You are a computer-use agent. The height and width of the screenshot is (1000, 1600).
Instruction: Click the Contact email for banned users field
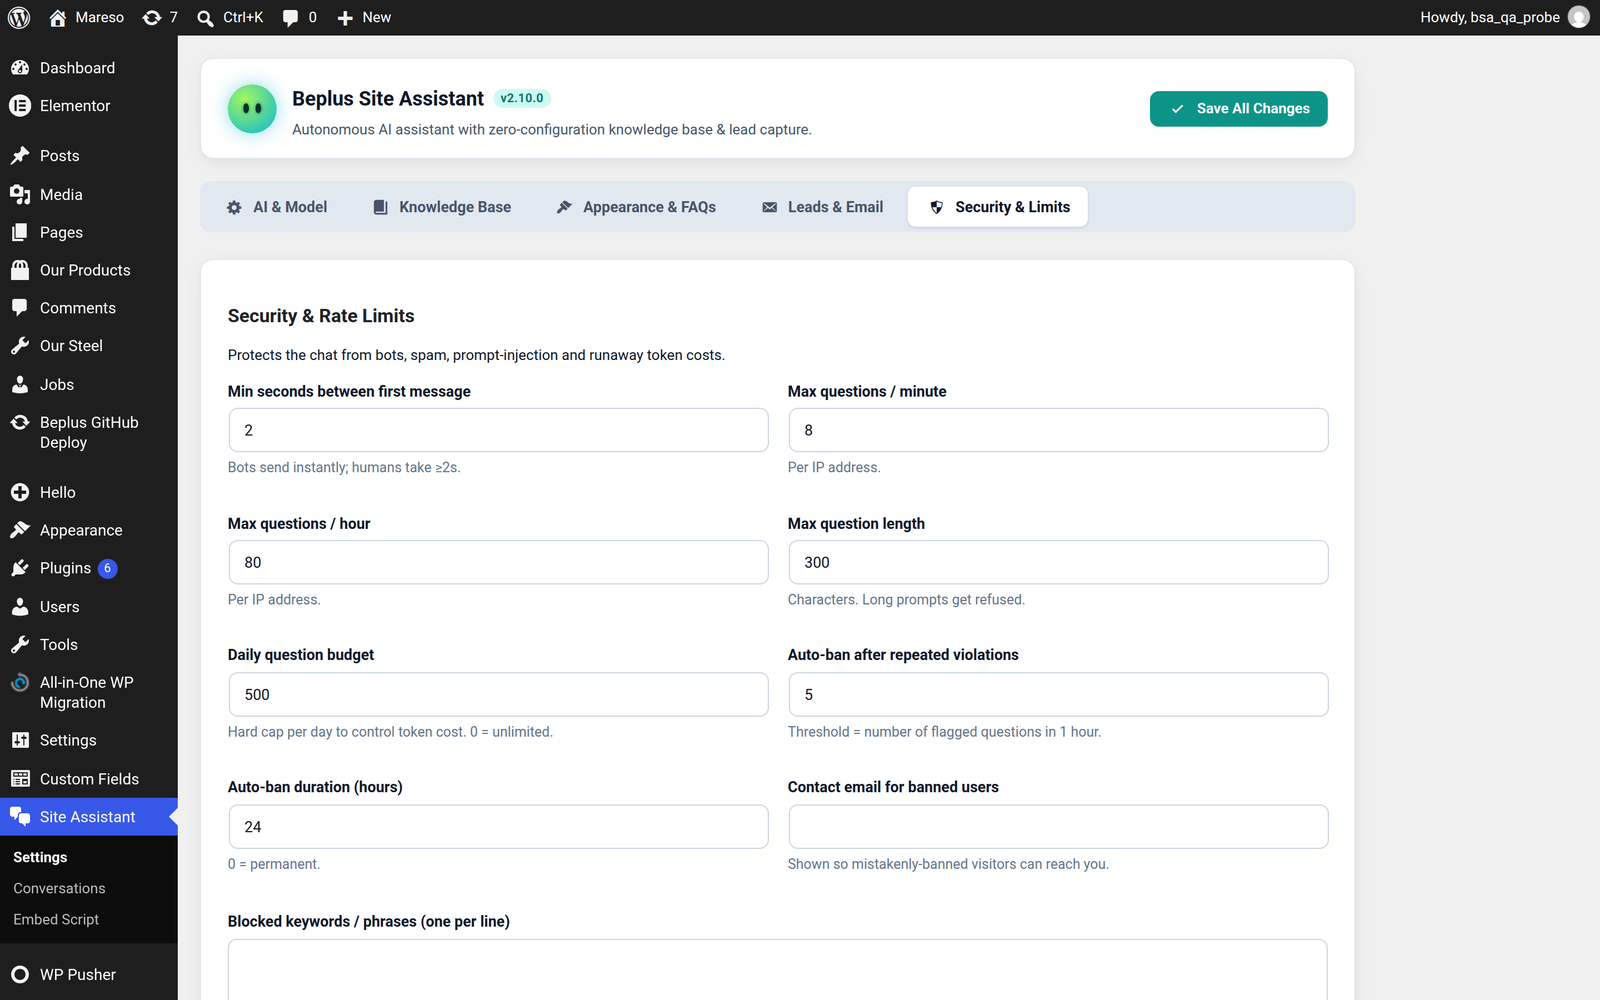coord(1058,827)
